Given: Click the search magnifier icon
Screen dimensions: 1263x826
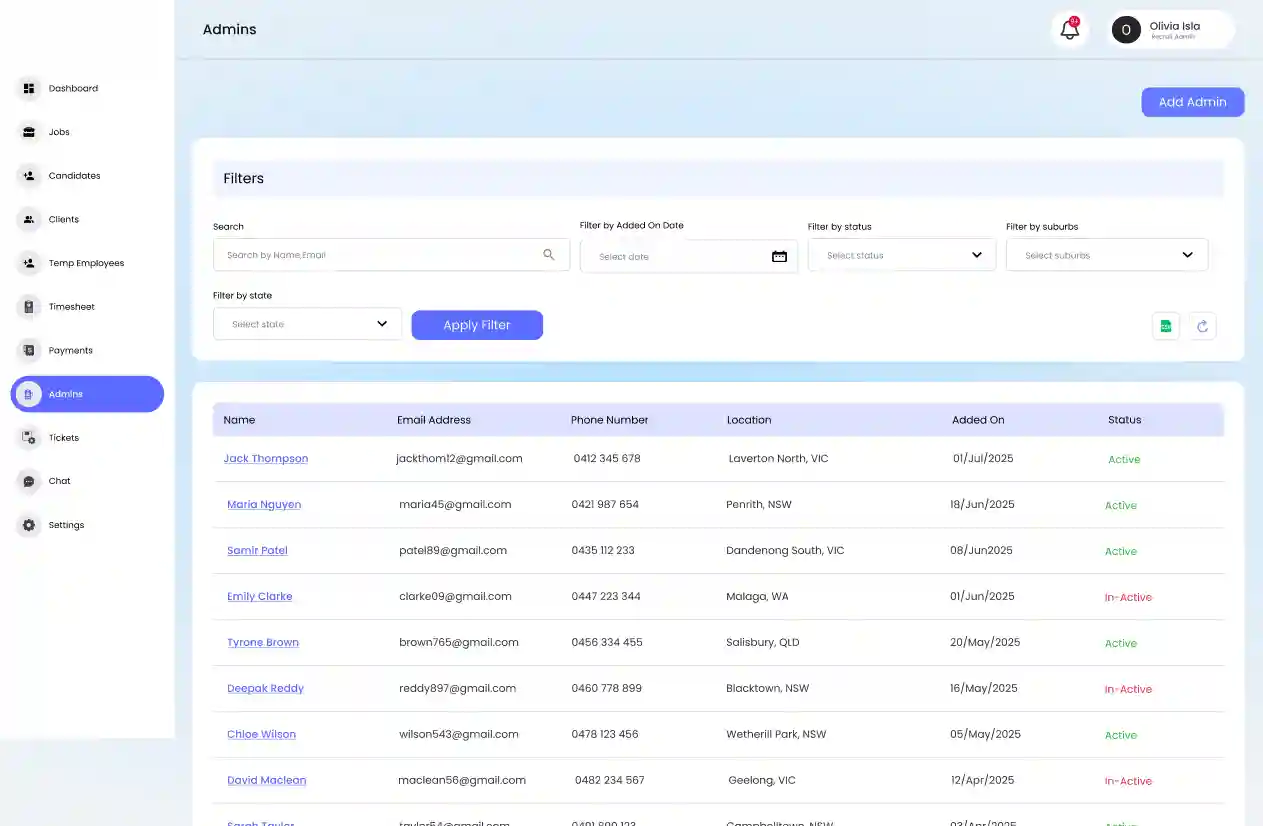Looking at the screenshot, I should (x=548, y=255).
